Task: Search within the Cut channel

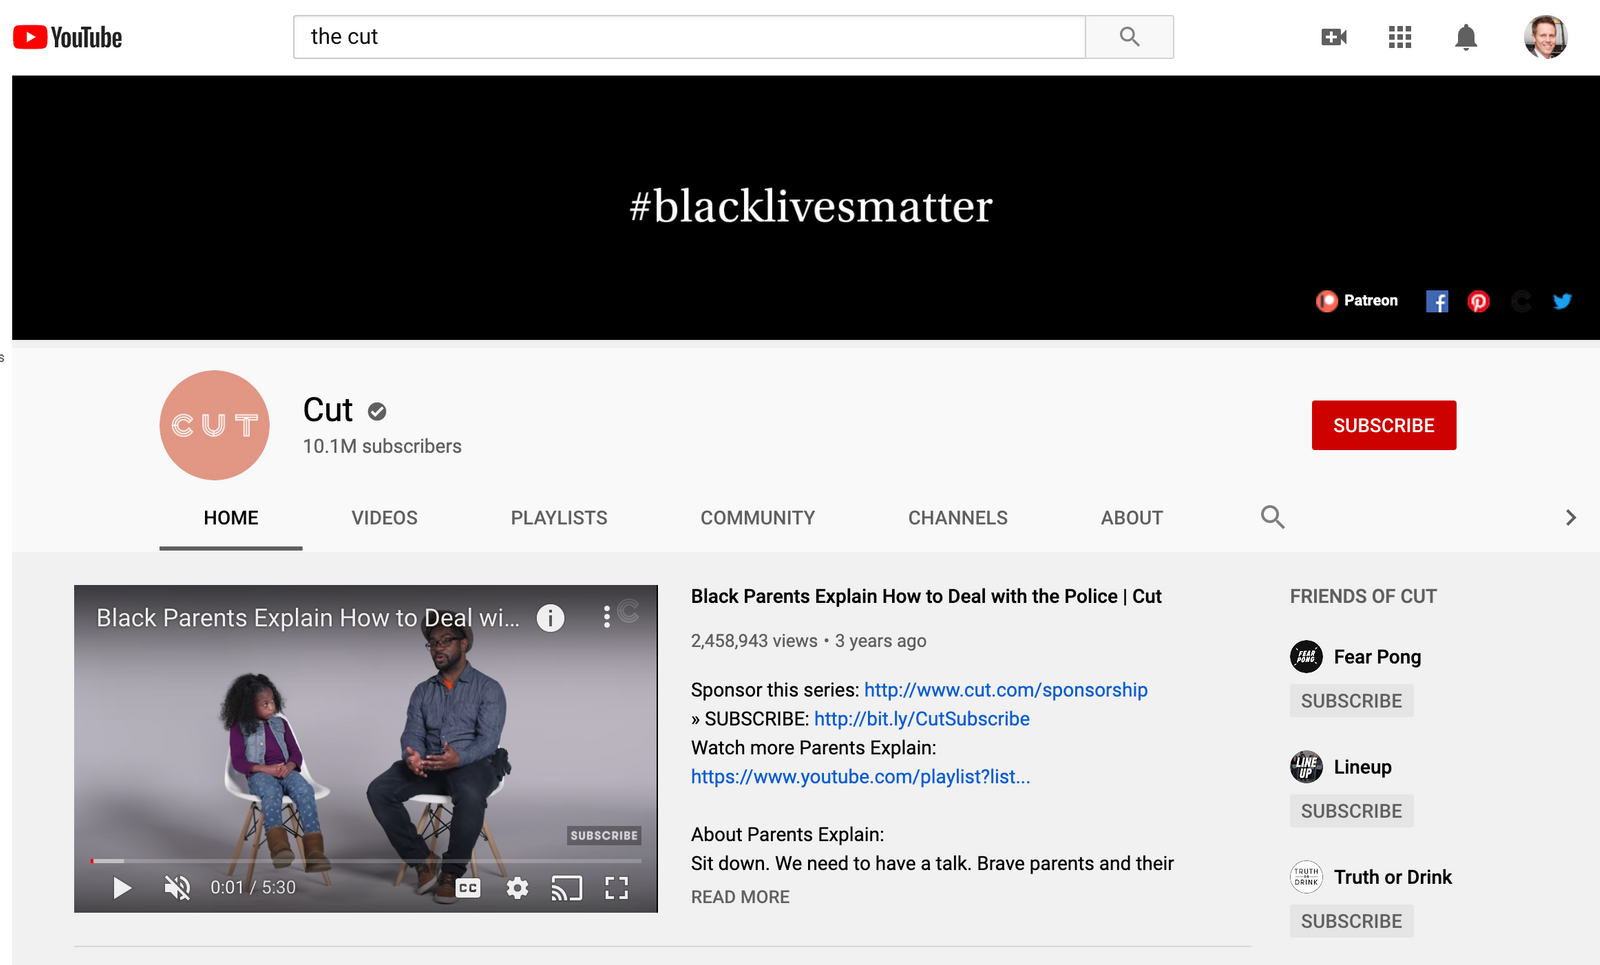Action: (x=1272, y=517)
